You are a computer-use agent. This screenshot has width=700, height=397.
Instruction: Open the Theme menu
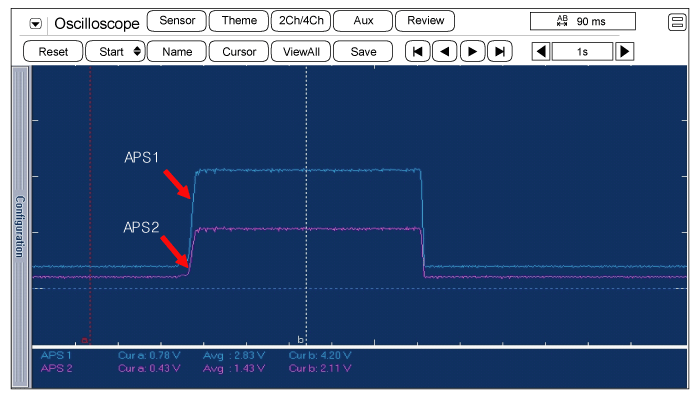click(x=239, y=21)
